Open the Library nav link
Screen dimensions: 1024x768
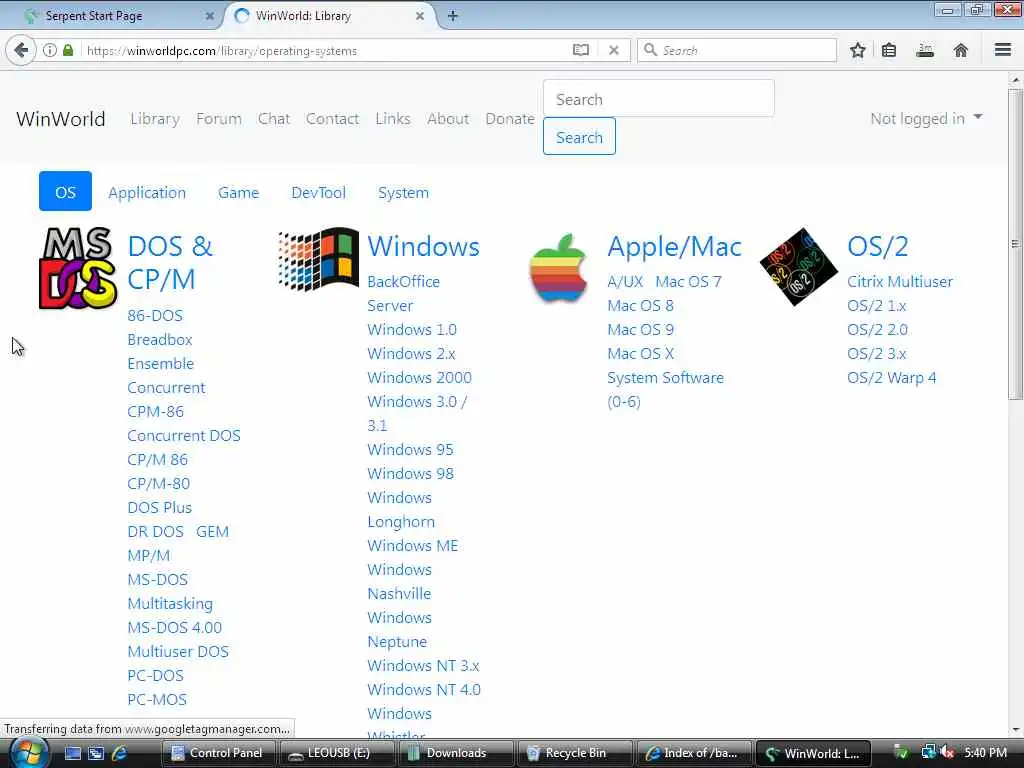(155, 118)
